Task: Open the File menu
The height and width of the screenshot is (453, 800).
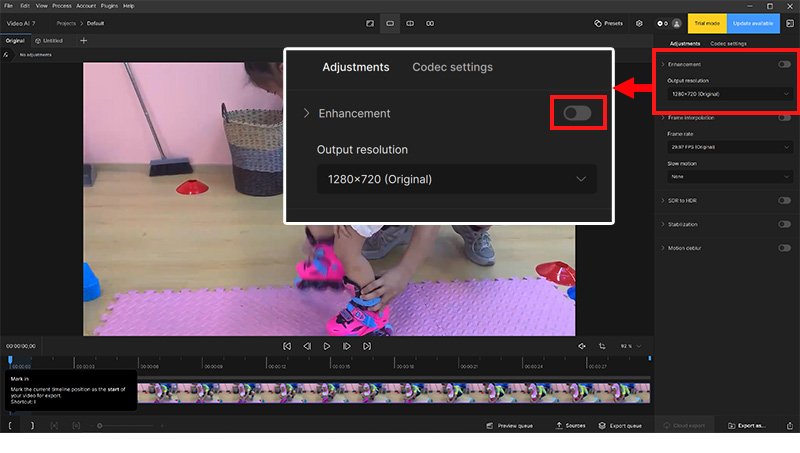Action: point(9,6)
